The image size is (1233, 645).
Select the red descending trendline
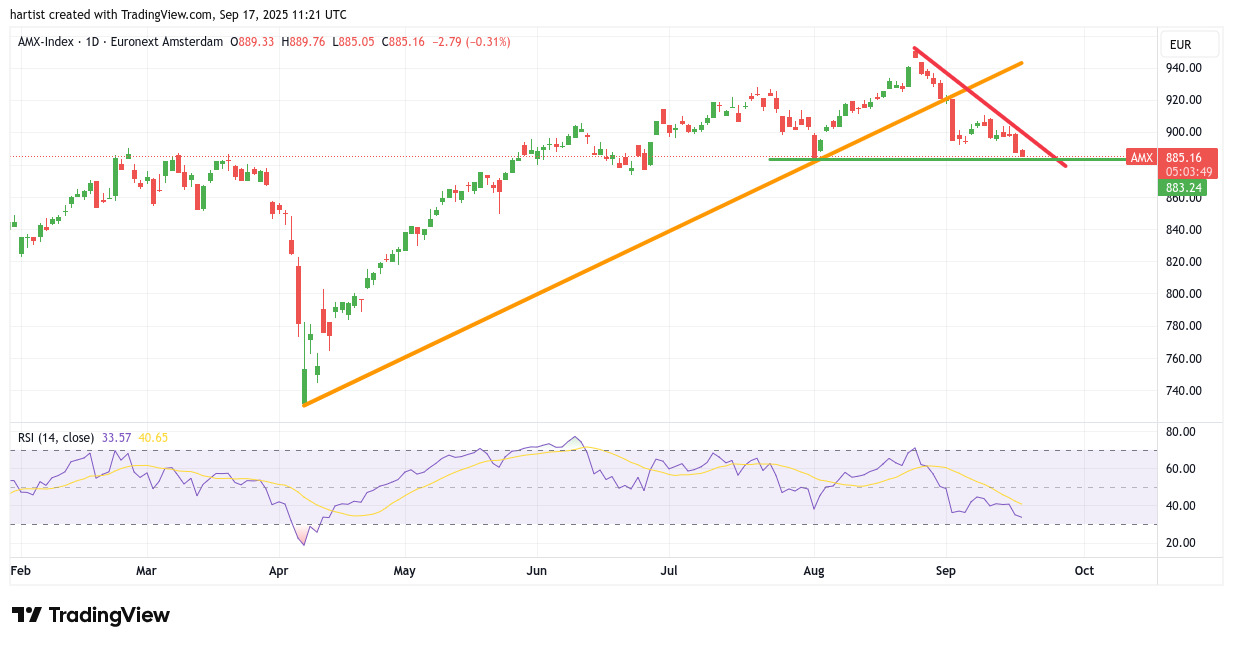990,107
